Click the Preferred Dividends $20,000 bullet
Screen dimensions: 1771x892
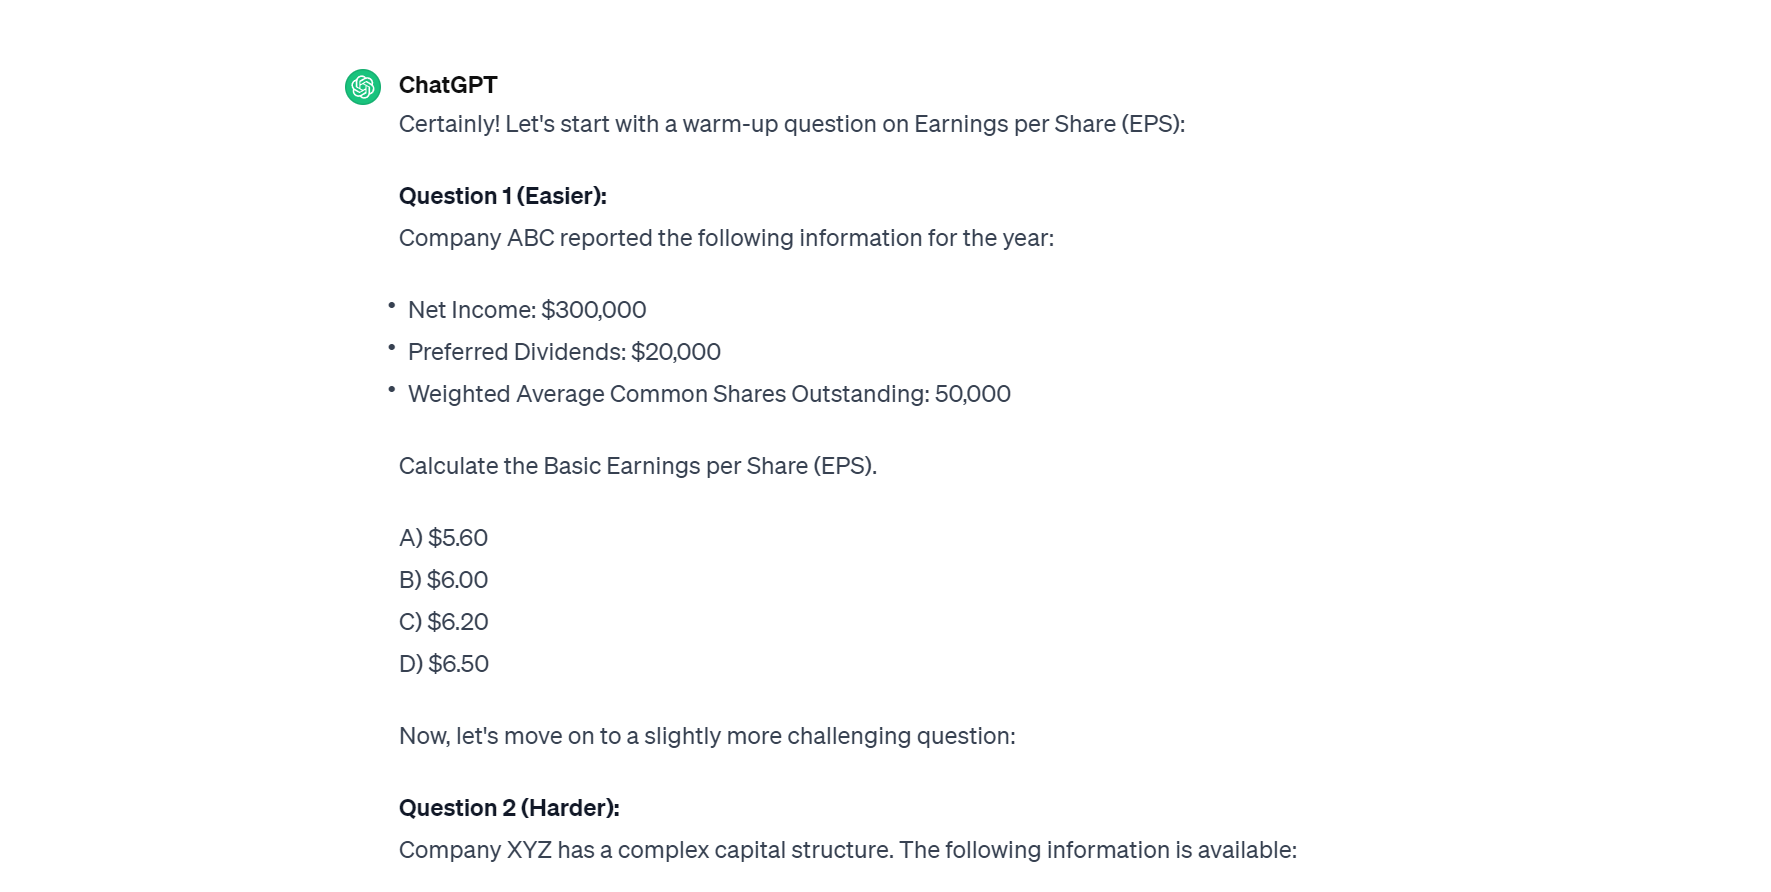564,352
